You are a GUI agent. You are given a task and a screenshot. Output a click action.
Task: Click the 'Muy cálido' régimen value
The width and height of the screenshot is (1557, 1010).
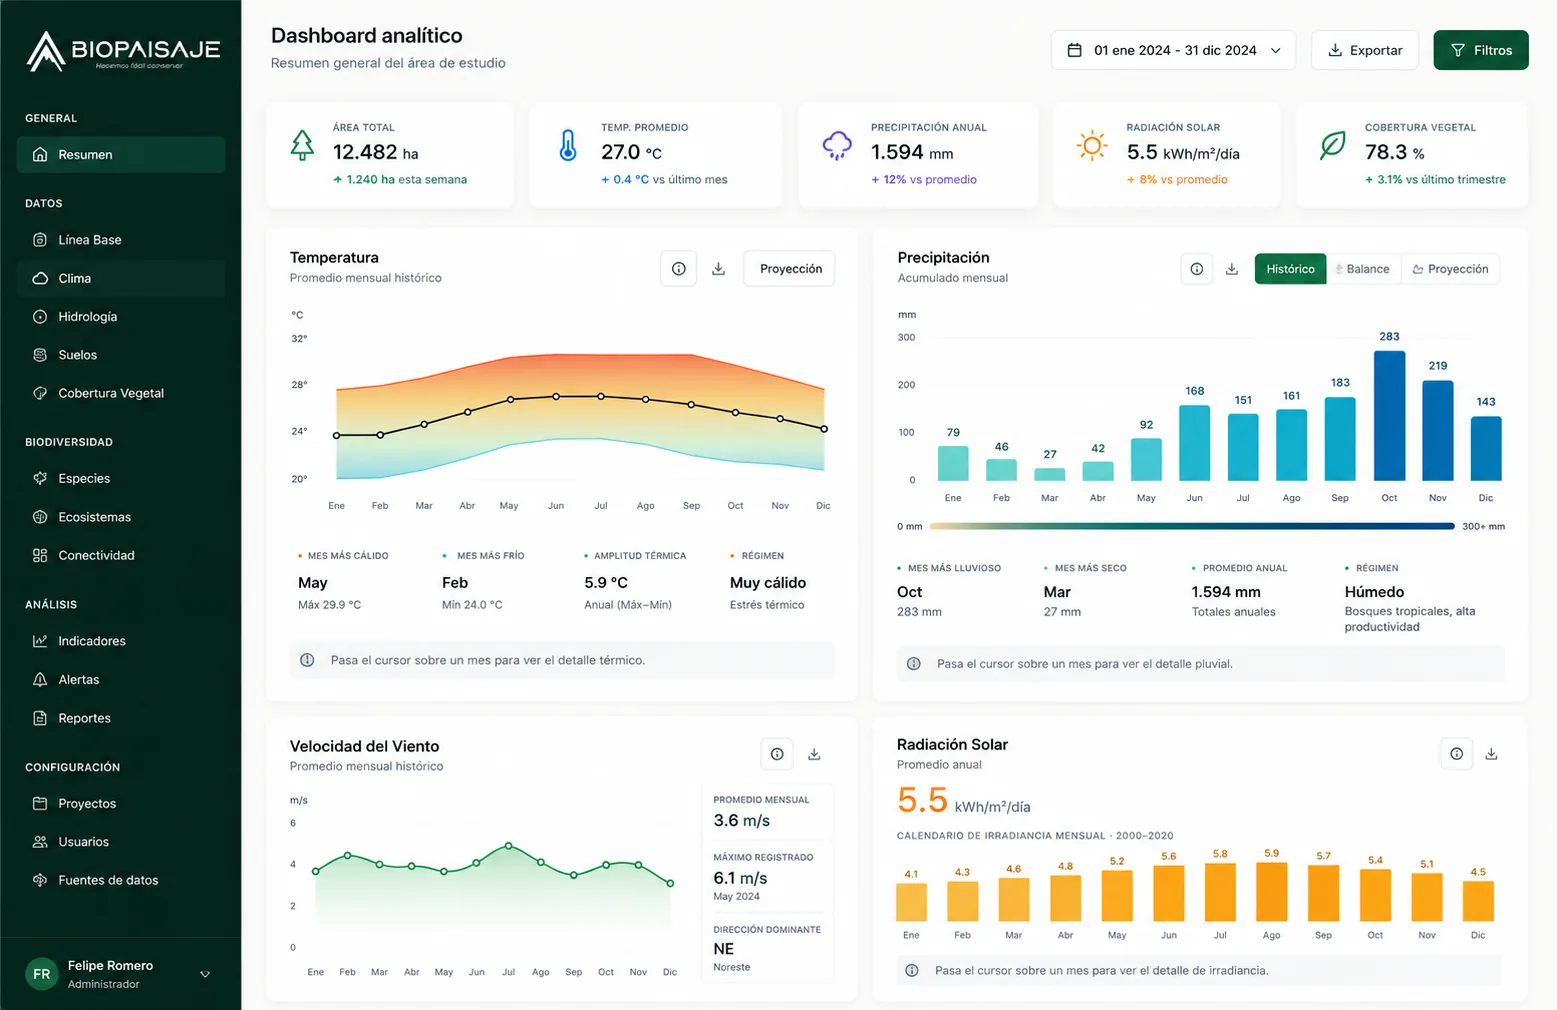click(x=768, y=583)
